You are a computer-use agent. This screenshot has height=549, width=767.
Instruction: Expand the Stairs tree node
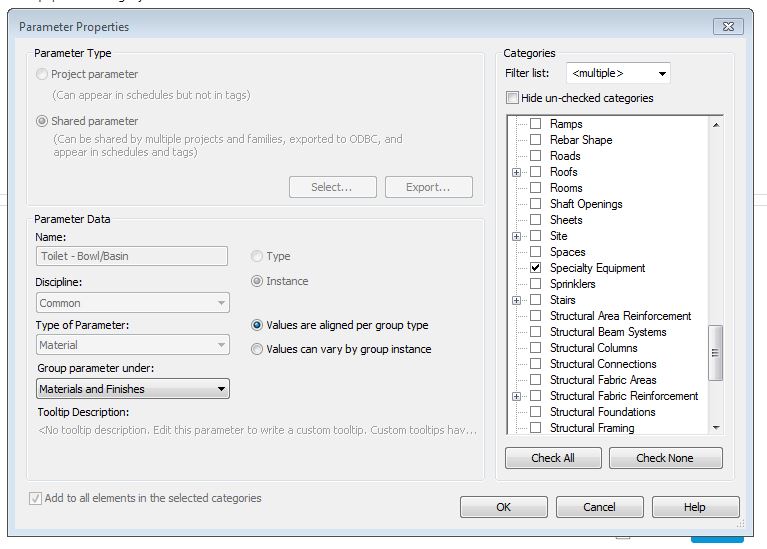pos(516,300)
